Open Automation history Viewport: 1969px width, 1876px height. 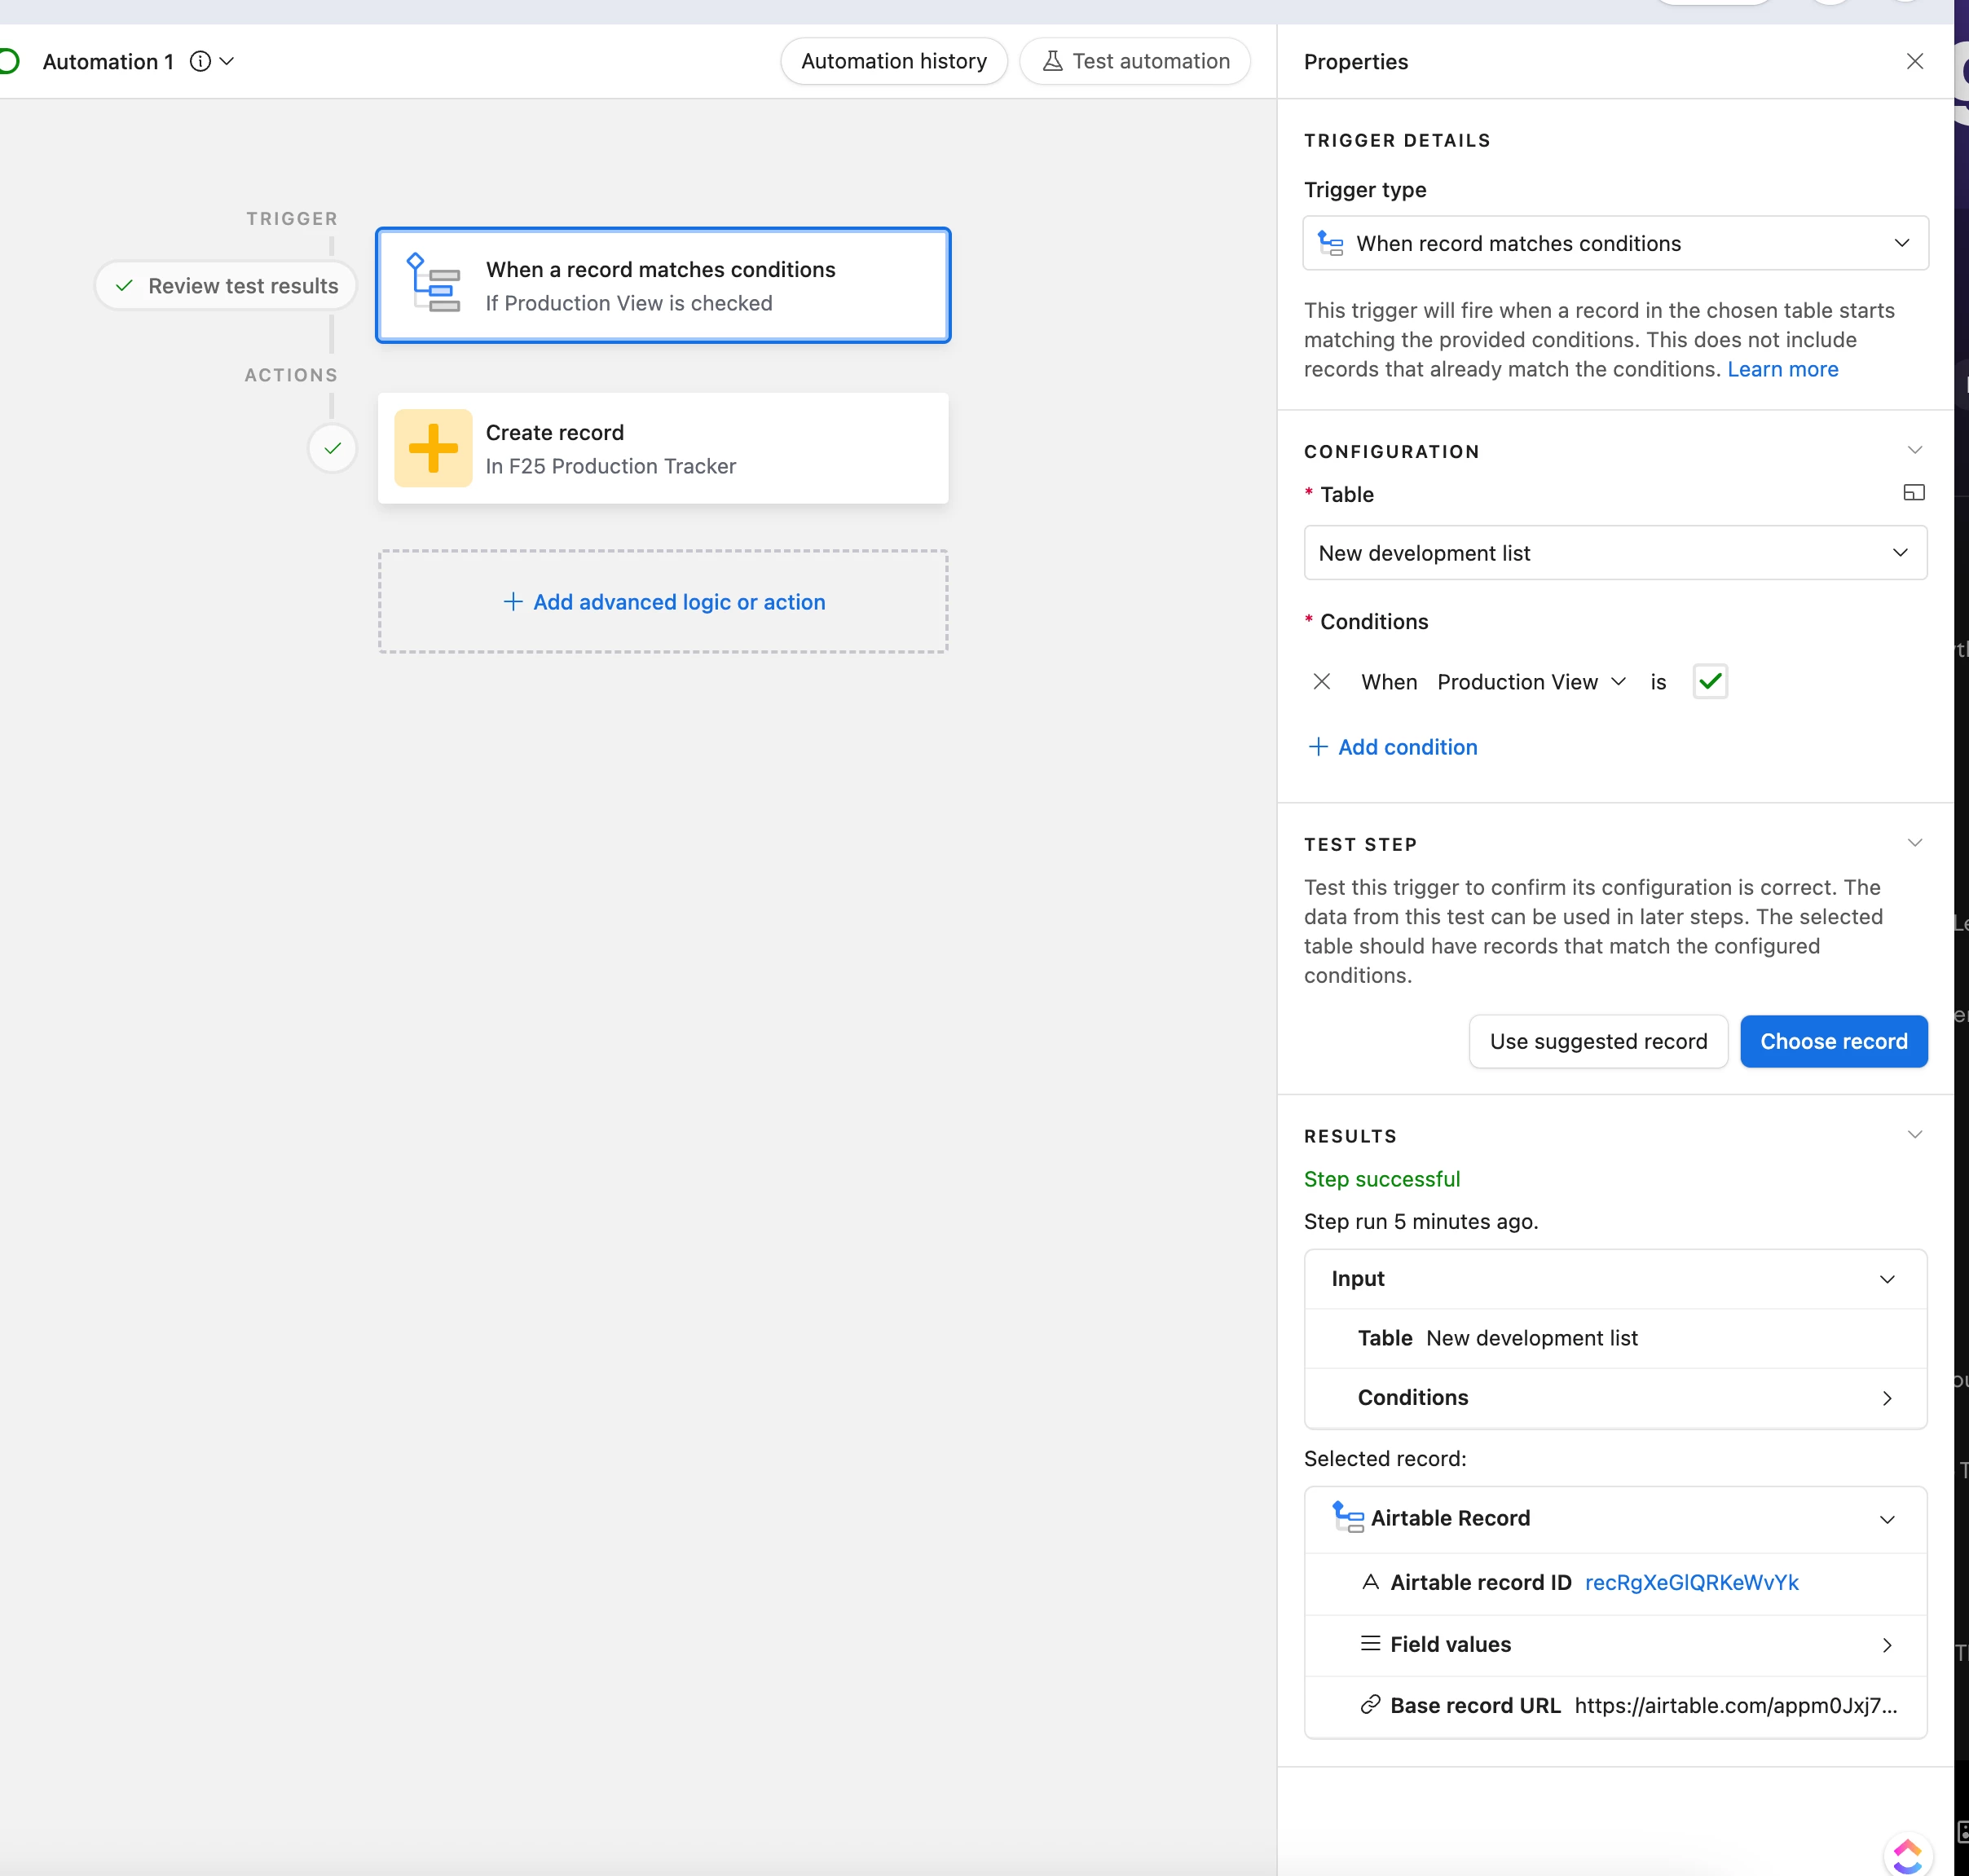pos(893,62)
